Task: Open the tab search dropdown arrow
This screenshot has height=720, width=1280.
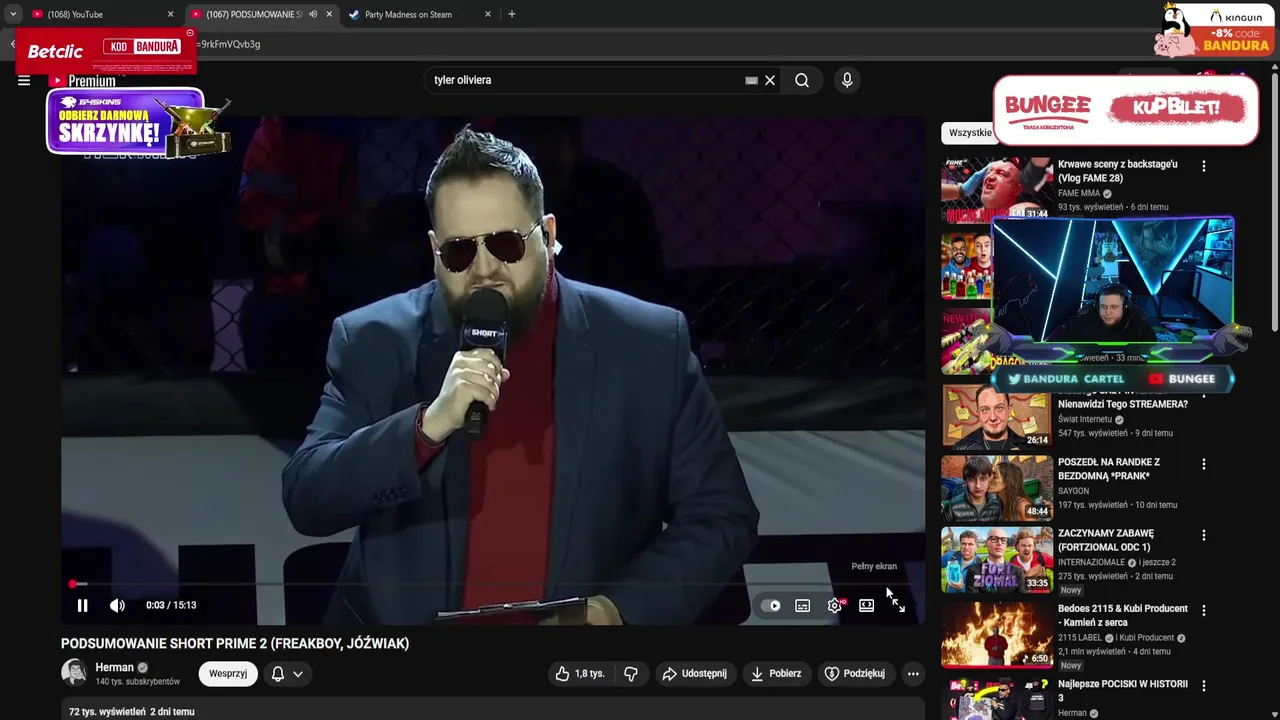Action: pyautogui.click(x=12, y=14)
